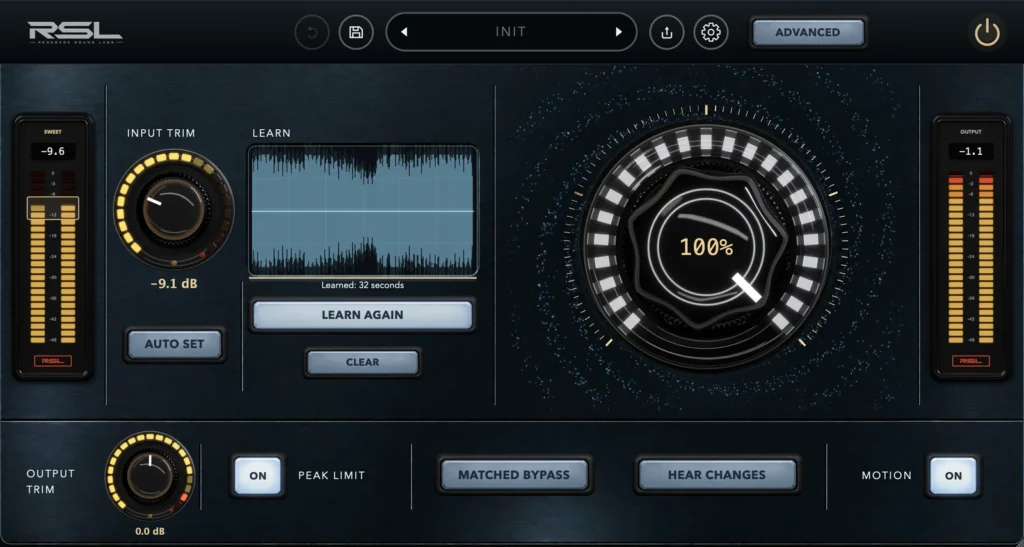Viewport: 1024px width, 547px height.
Task: Click the learned waveform display
Action: click(x=362, y=210)
